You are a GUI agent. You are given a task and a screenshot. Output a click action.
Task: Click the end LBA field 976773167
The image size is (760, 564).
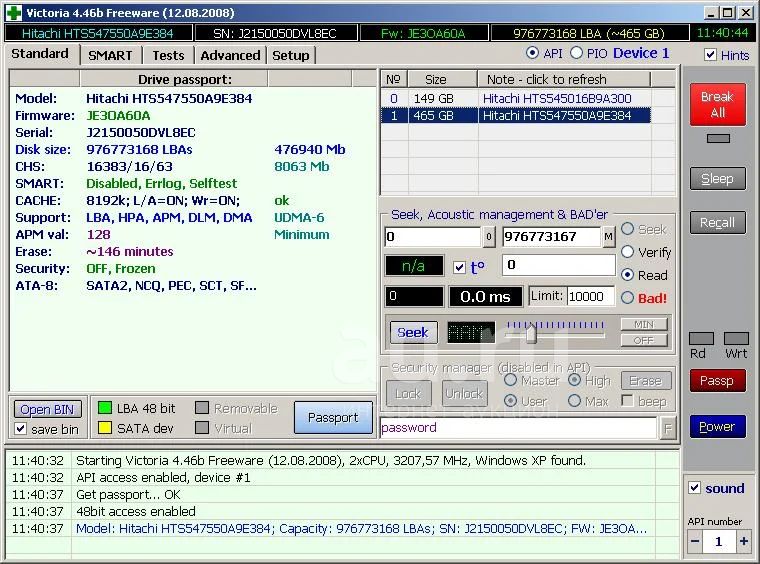[552, 237]
